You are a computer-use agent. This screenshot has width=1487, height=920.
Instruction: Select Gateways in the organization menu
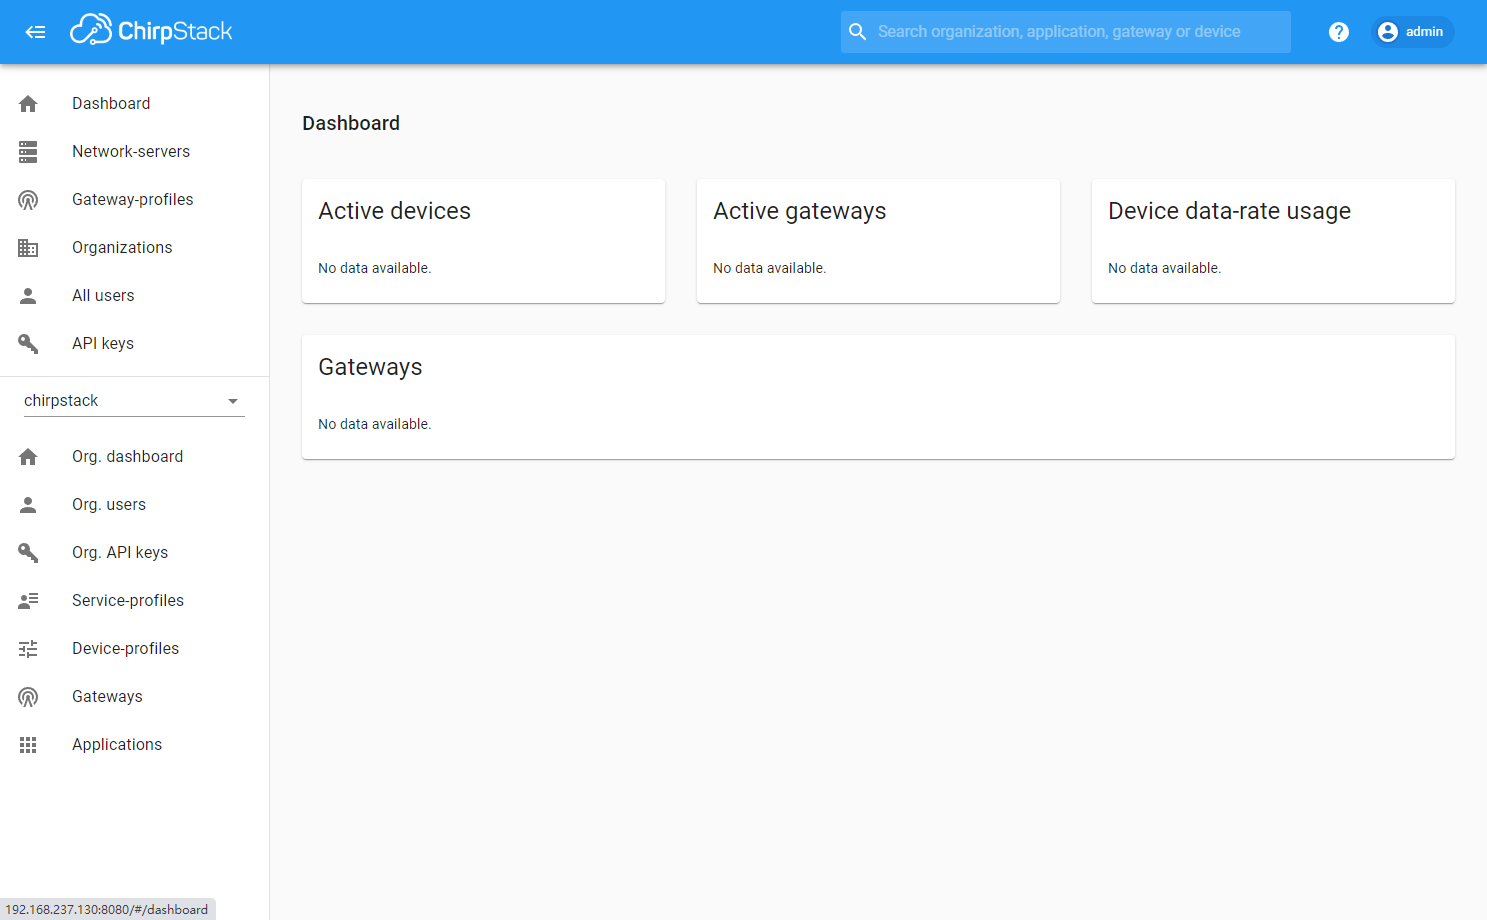[107, 697]
